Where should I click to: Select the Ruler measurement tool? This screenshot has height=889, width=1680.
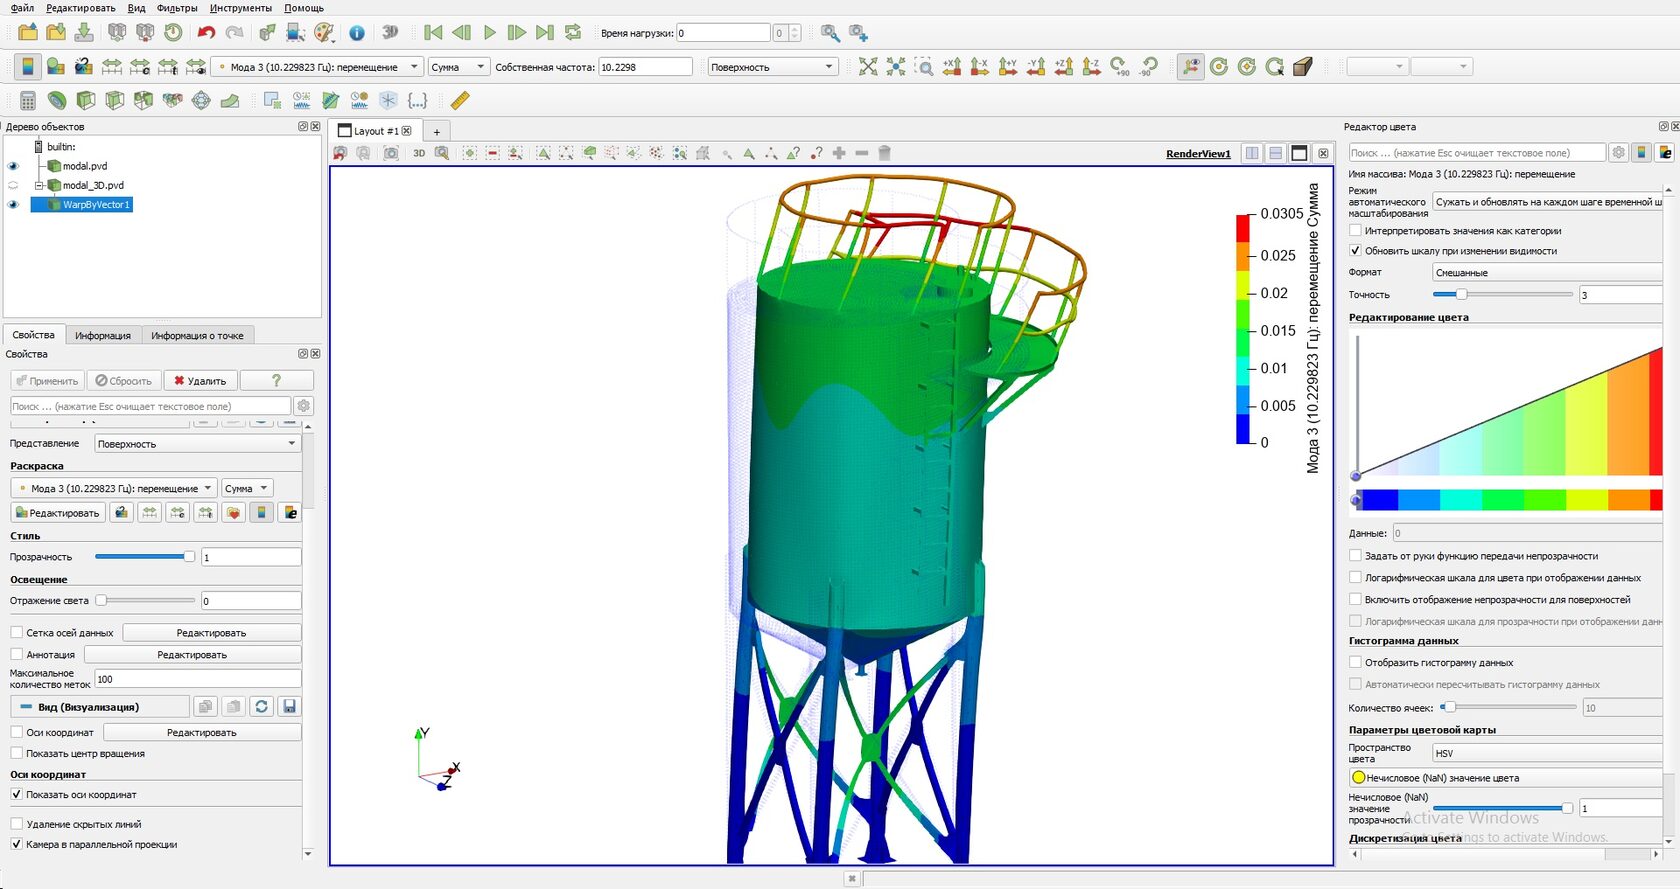(459, 101)
